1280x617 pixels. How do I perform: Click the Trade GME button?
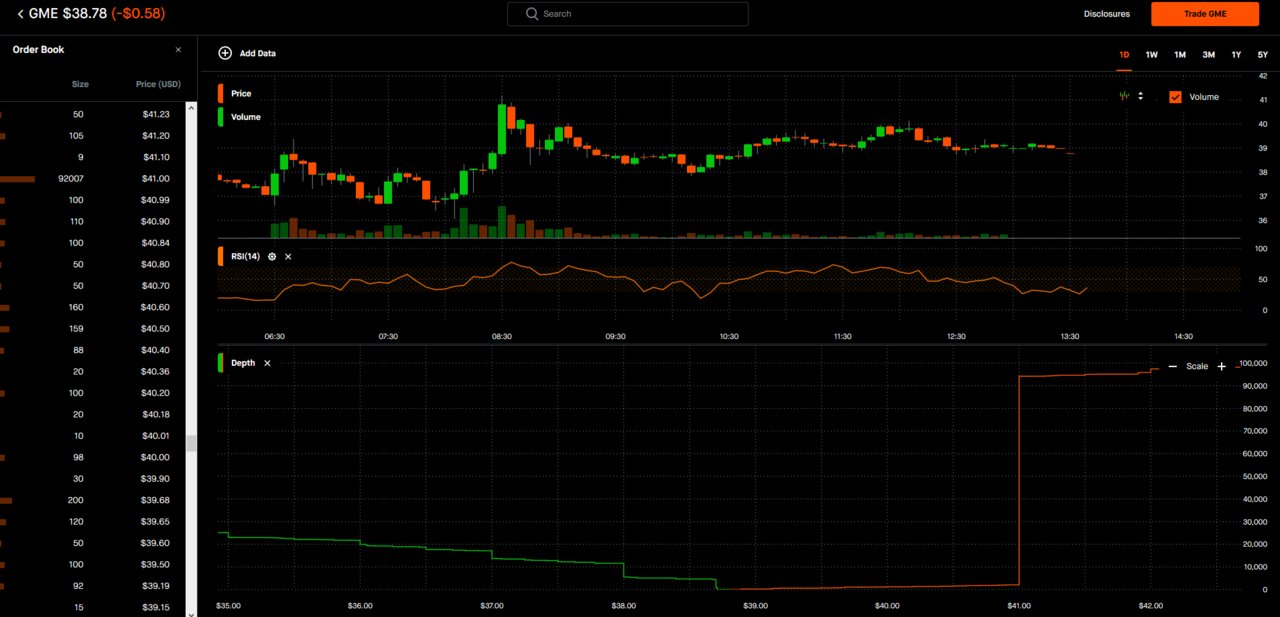[x=1205, y=14]
